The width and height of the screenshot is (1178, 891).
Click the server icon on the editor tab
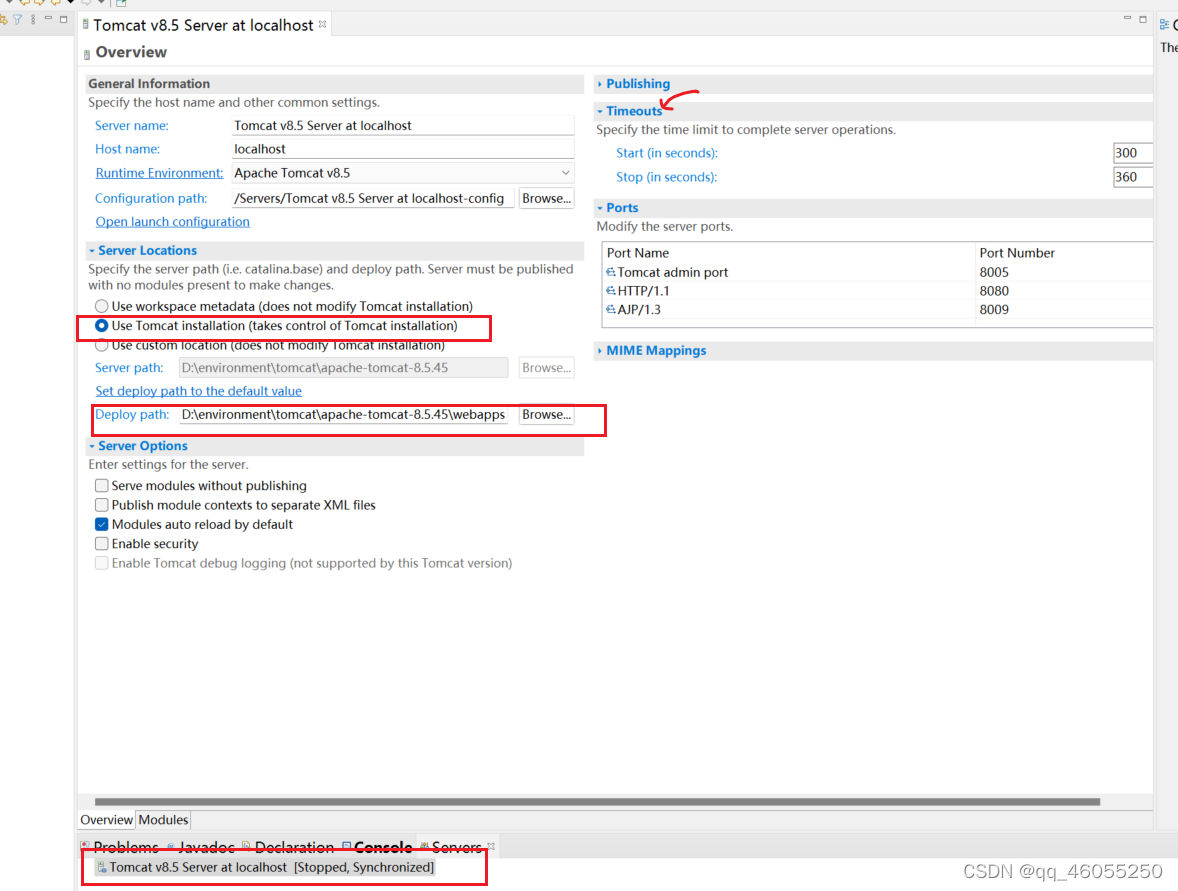(x=86, y=25)
